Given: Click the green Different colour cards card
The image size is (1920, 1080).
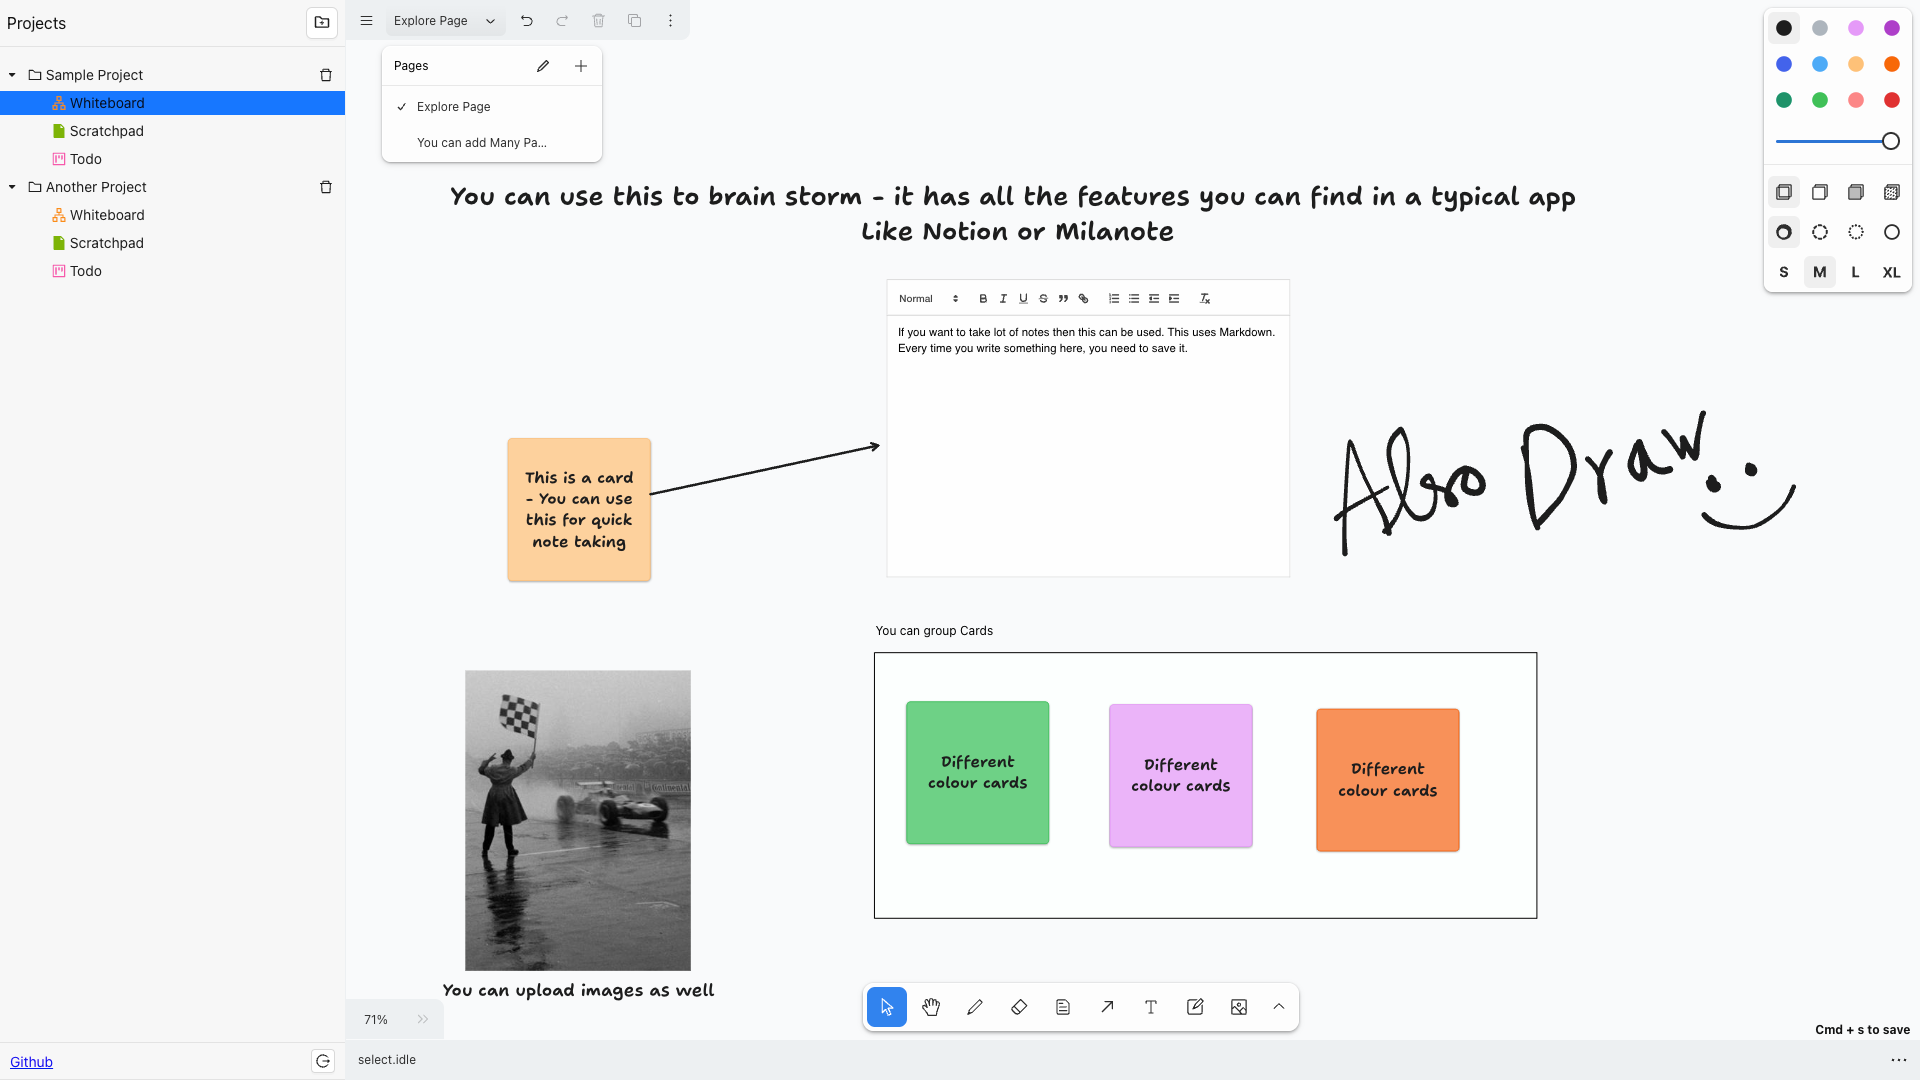Looking at the screenshot, I should (977, 772).
